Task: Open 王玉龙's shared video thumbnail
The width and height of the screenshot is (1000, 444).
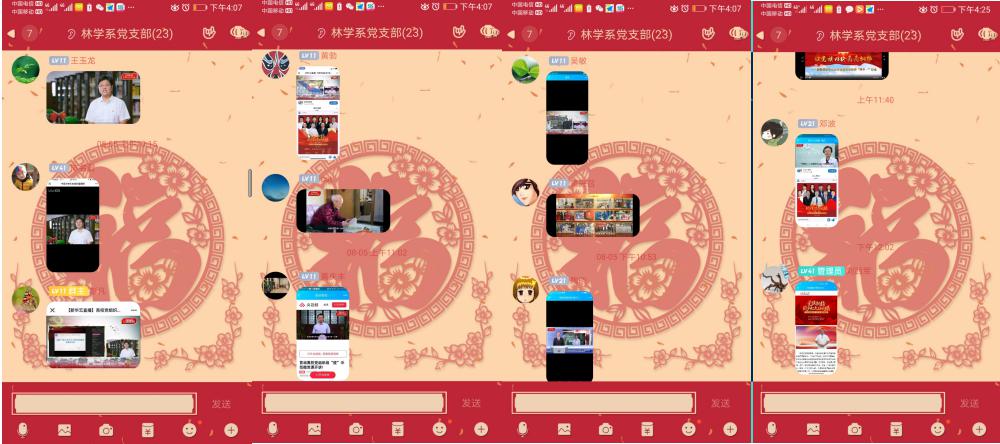Action: (x=93, y=96)
